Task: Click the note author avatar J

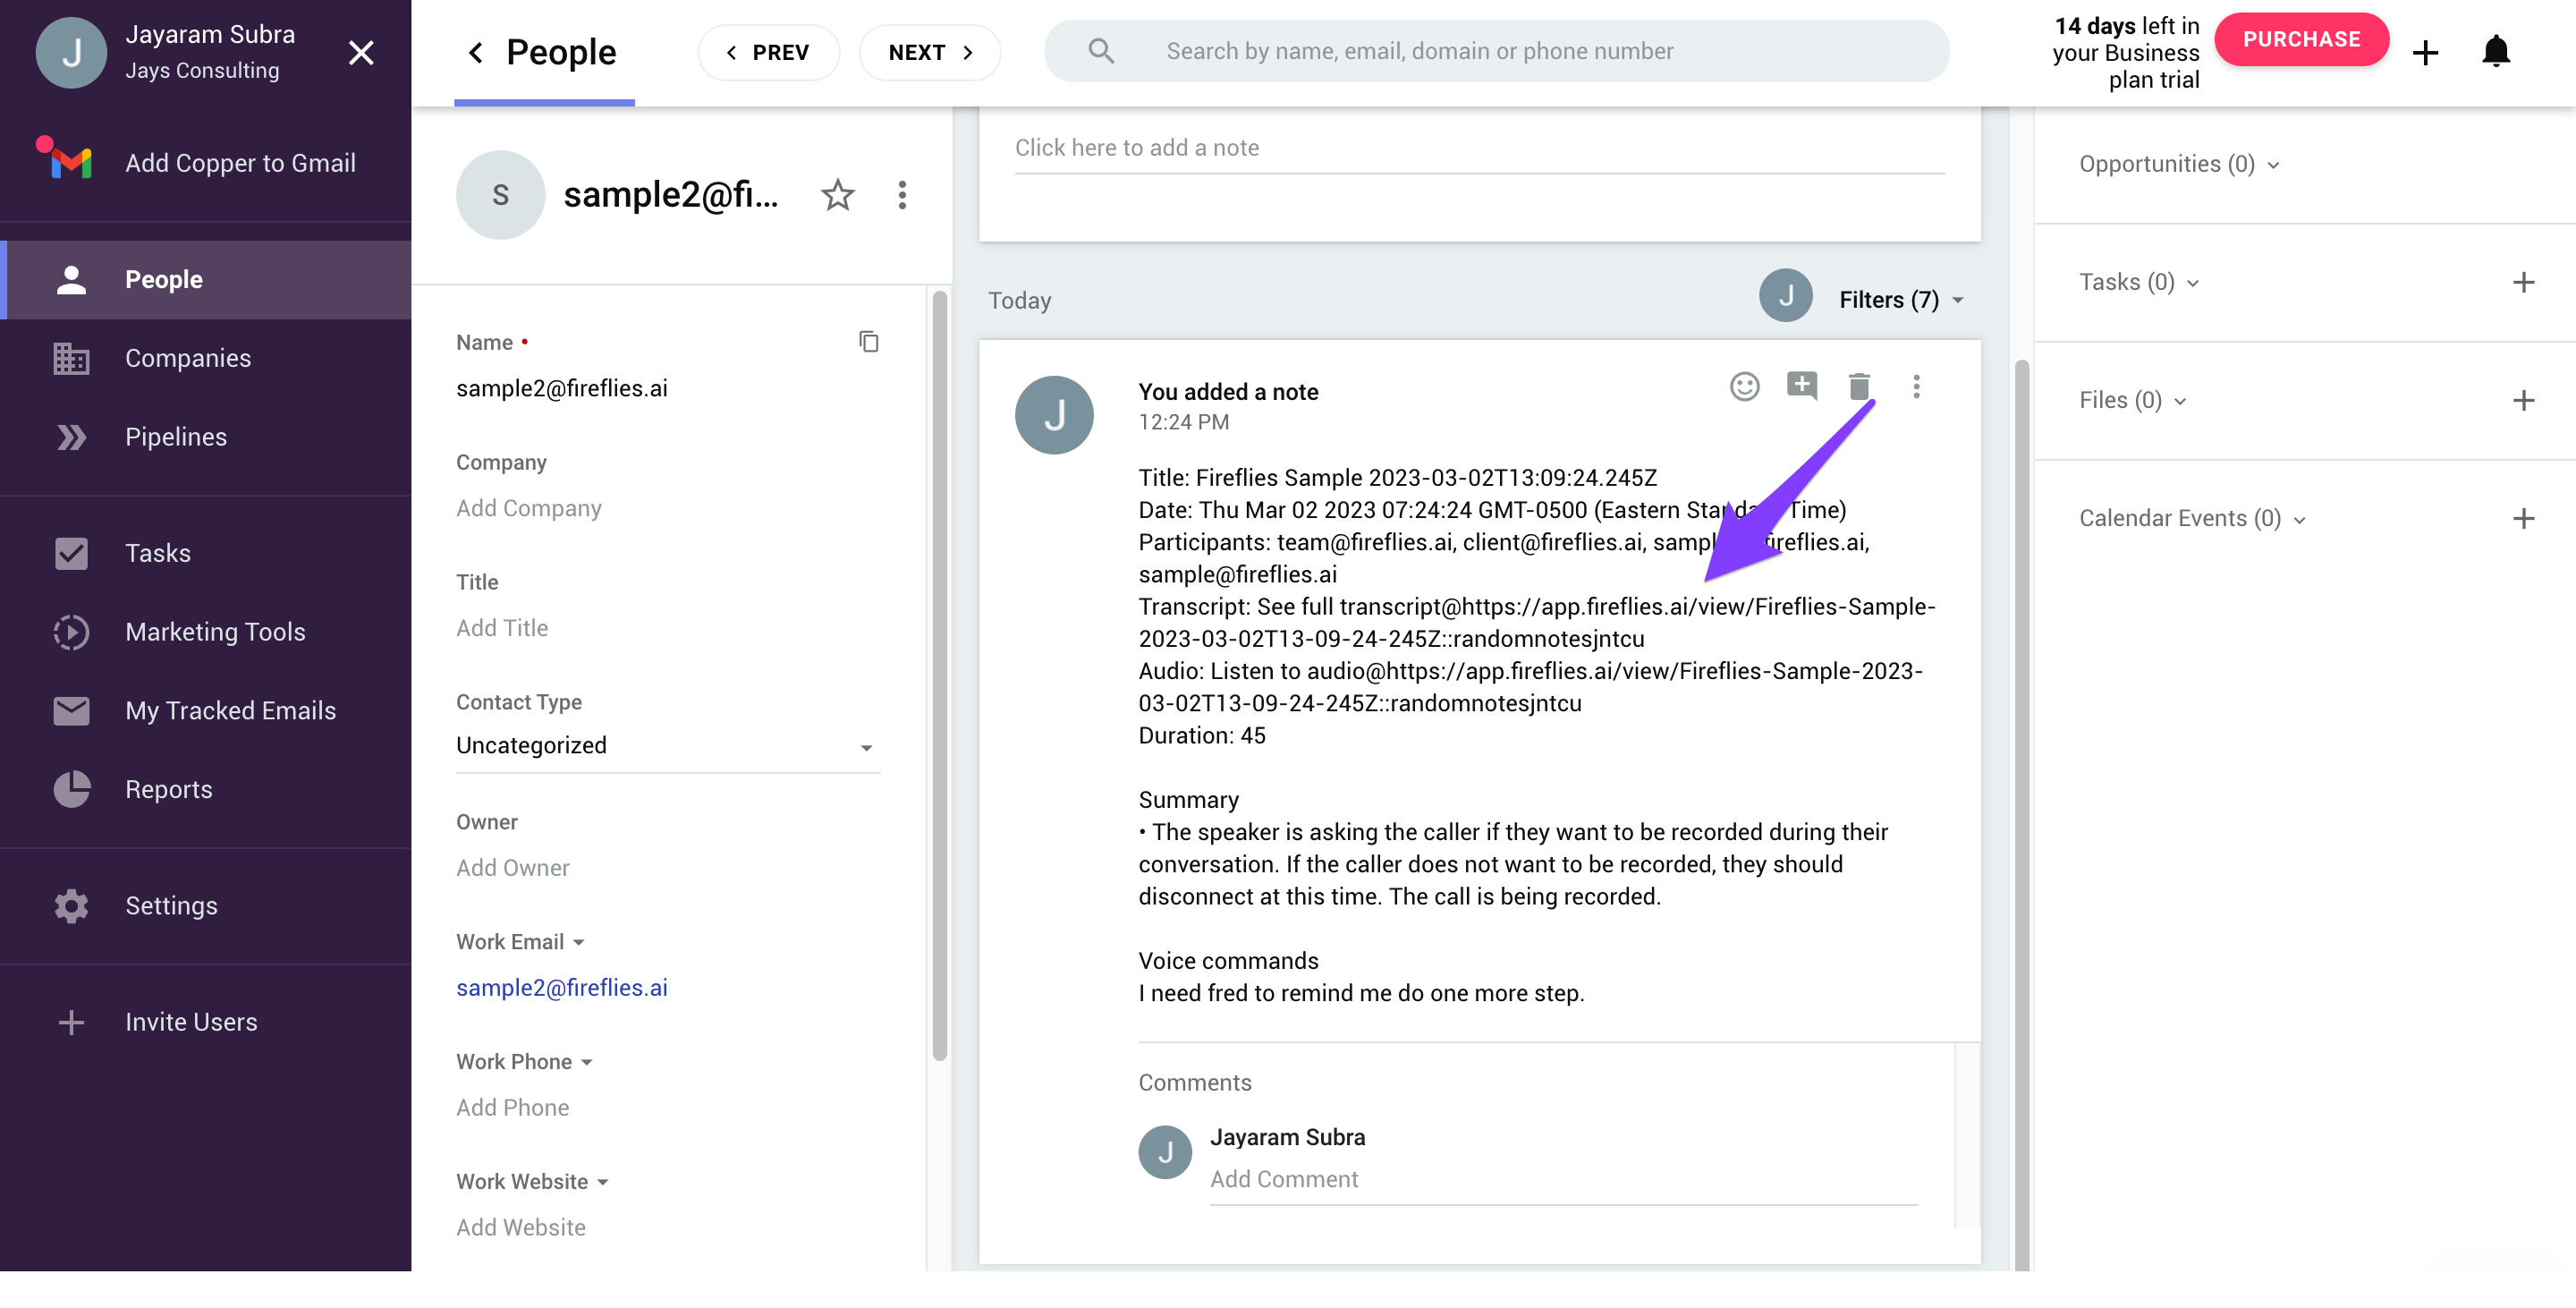Action: pyautogui.click(x=1054, y=415)
